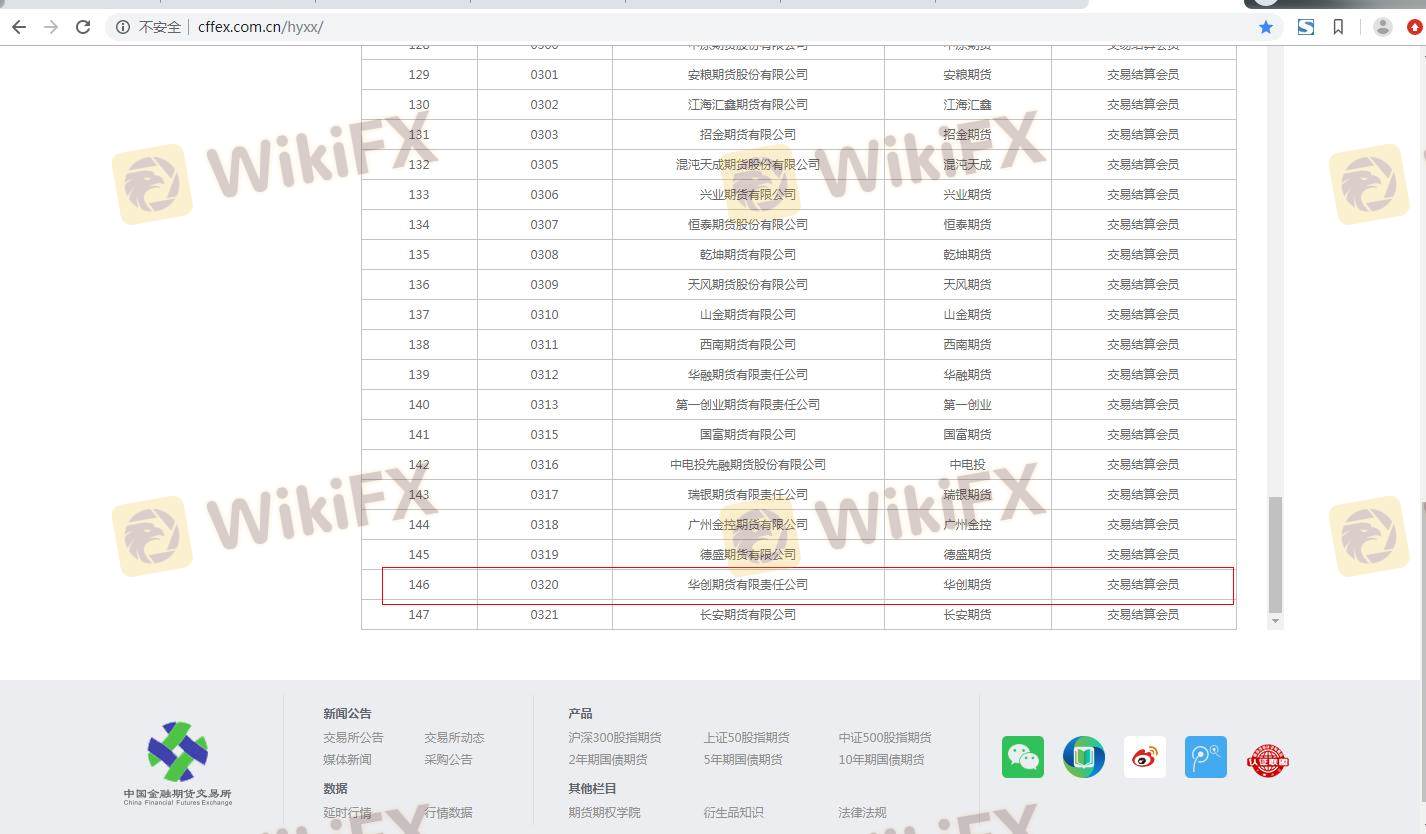Click the 其他栏目 footer heading
The width and height of the screenshot is (1426, 834).
click(x=592, y=788)
